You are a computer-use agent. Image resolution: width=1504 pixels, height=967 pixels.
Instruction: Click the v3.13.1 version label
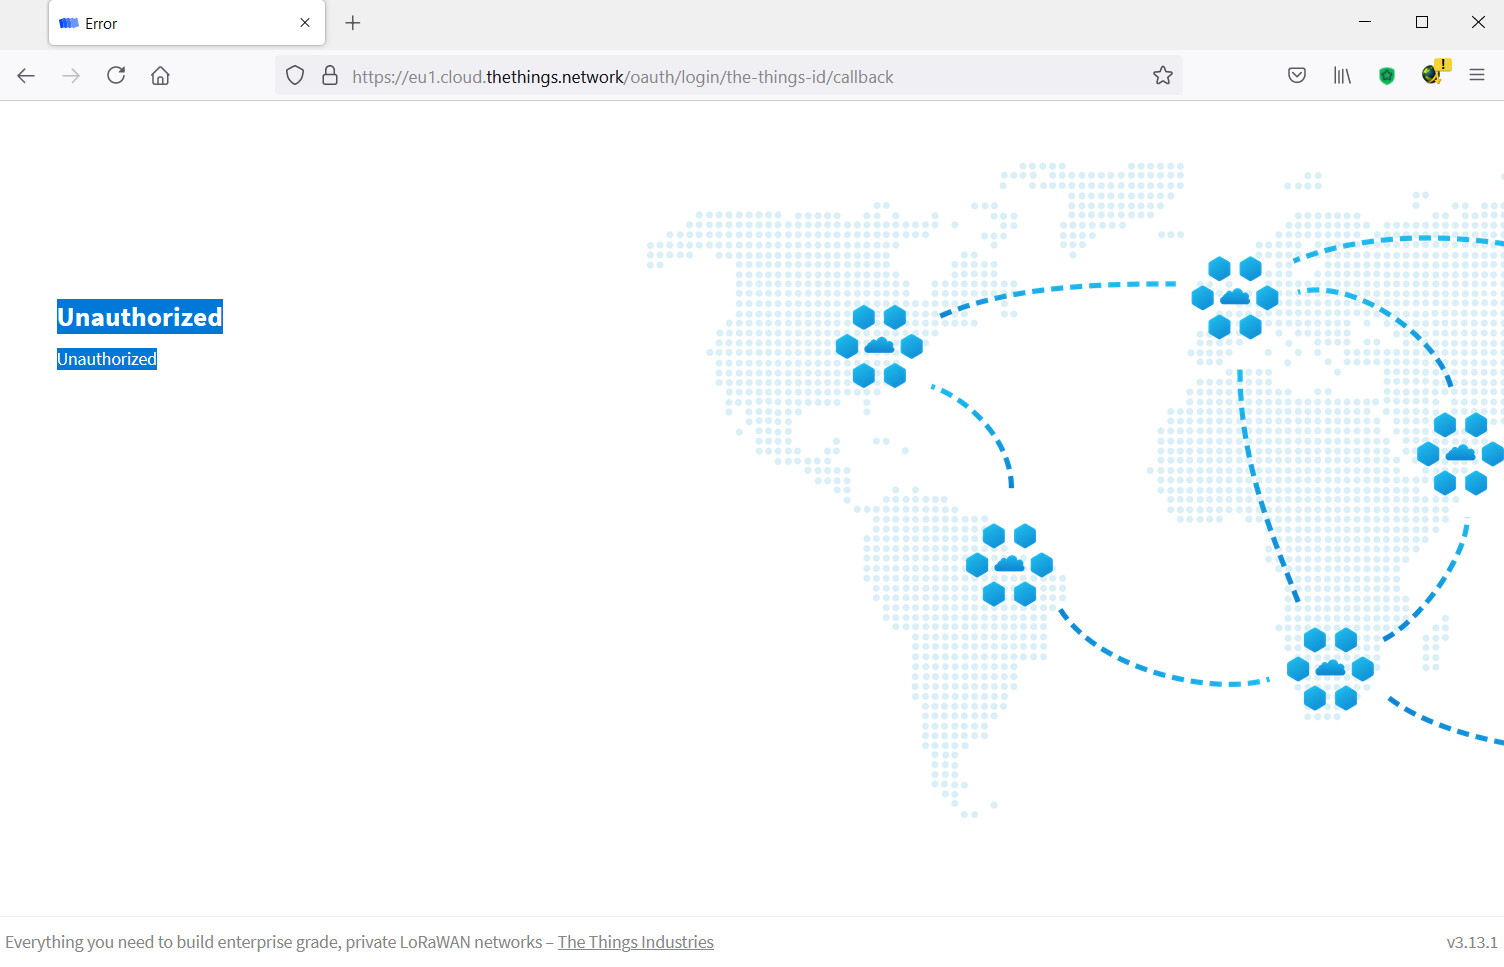1472,942
